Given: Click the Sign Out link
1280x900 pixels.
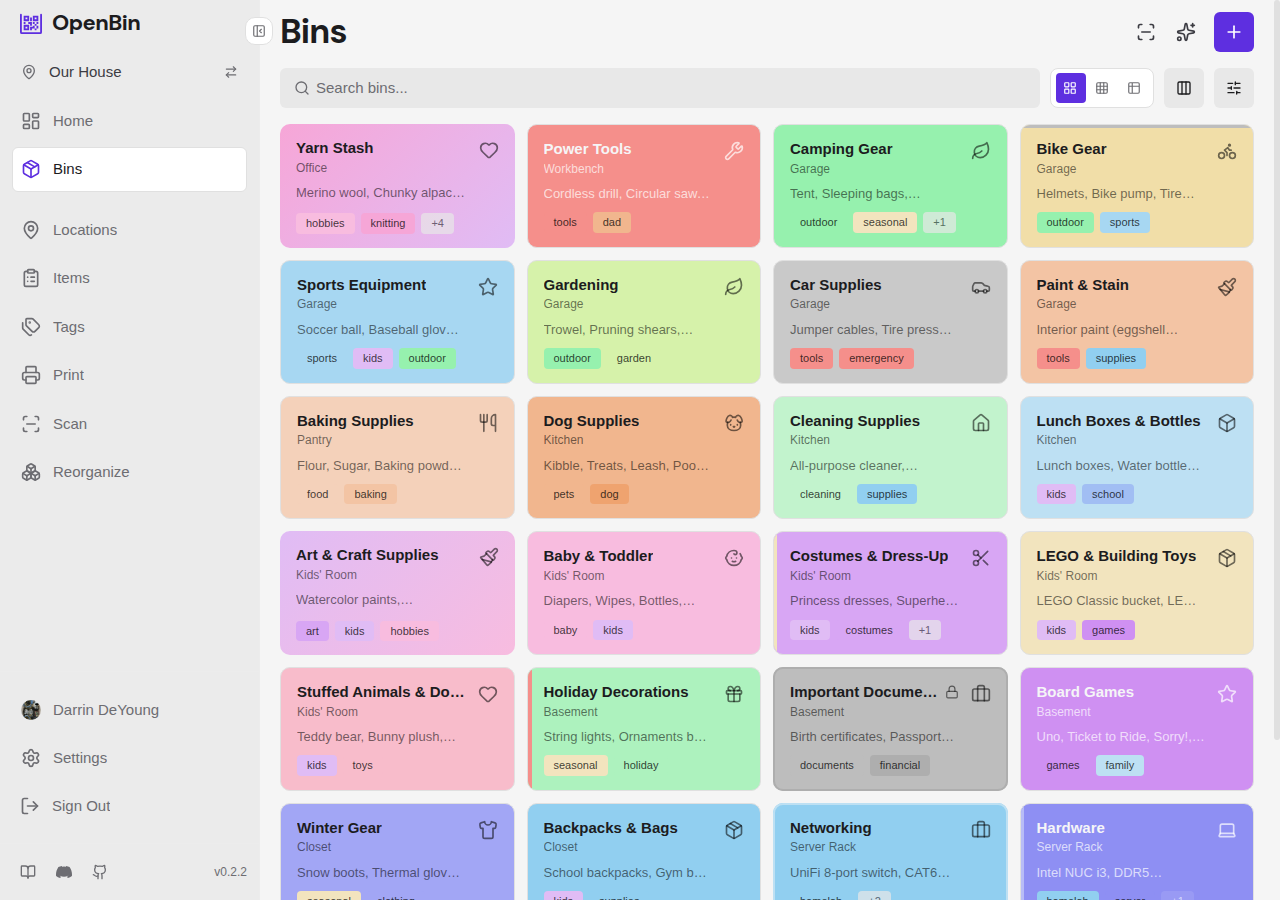Looking at the screenshot, I should 81,806.
